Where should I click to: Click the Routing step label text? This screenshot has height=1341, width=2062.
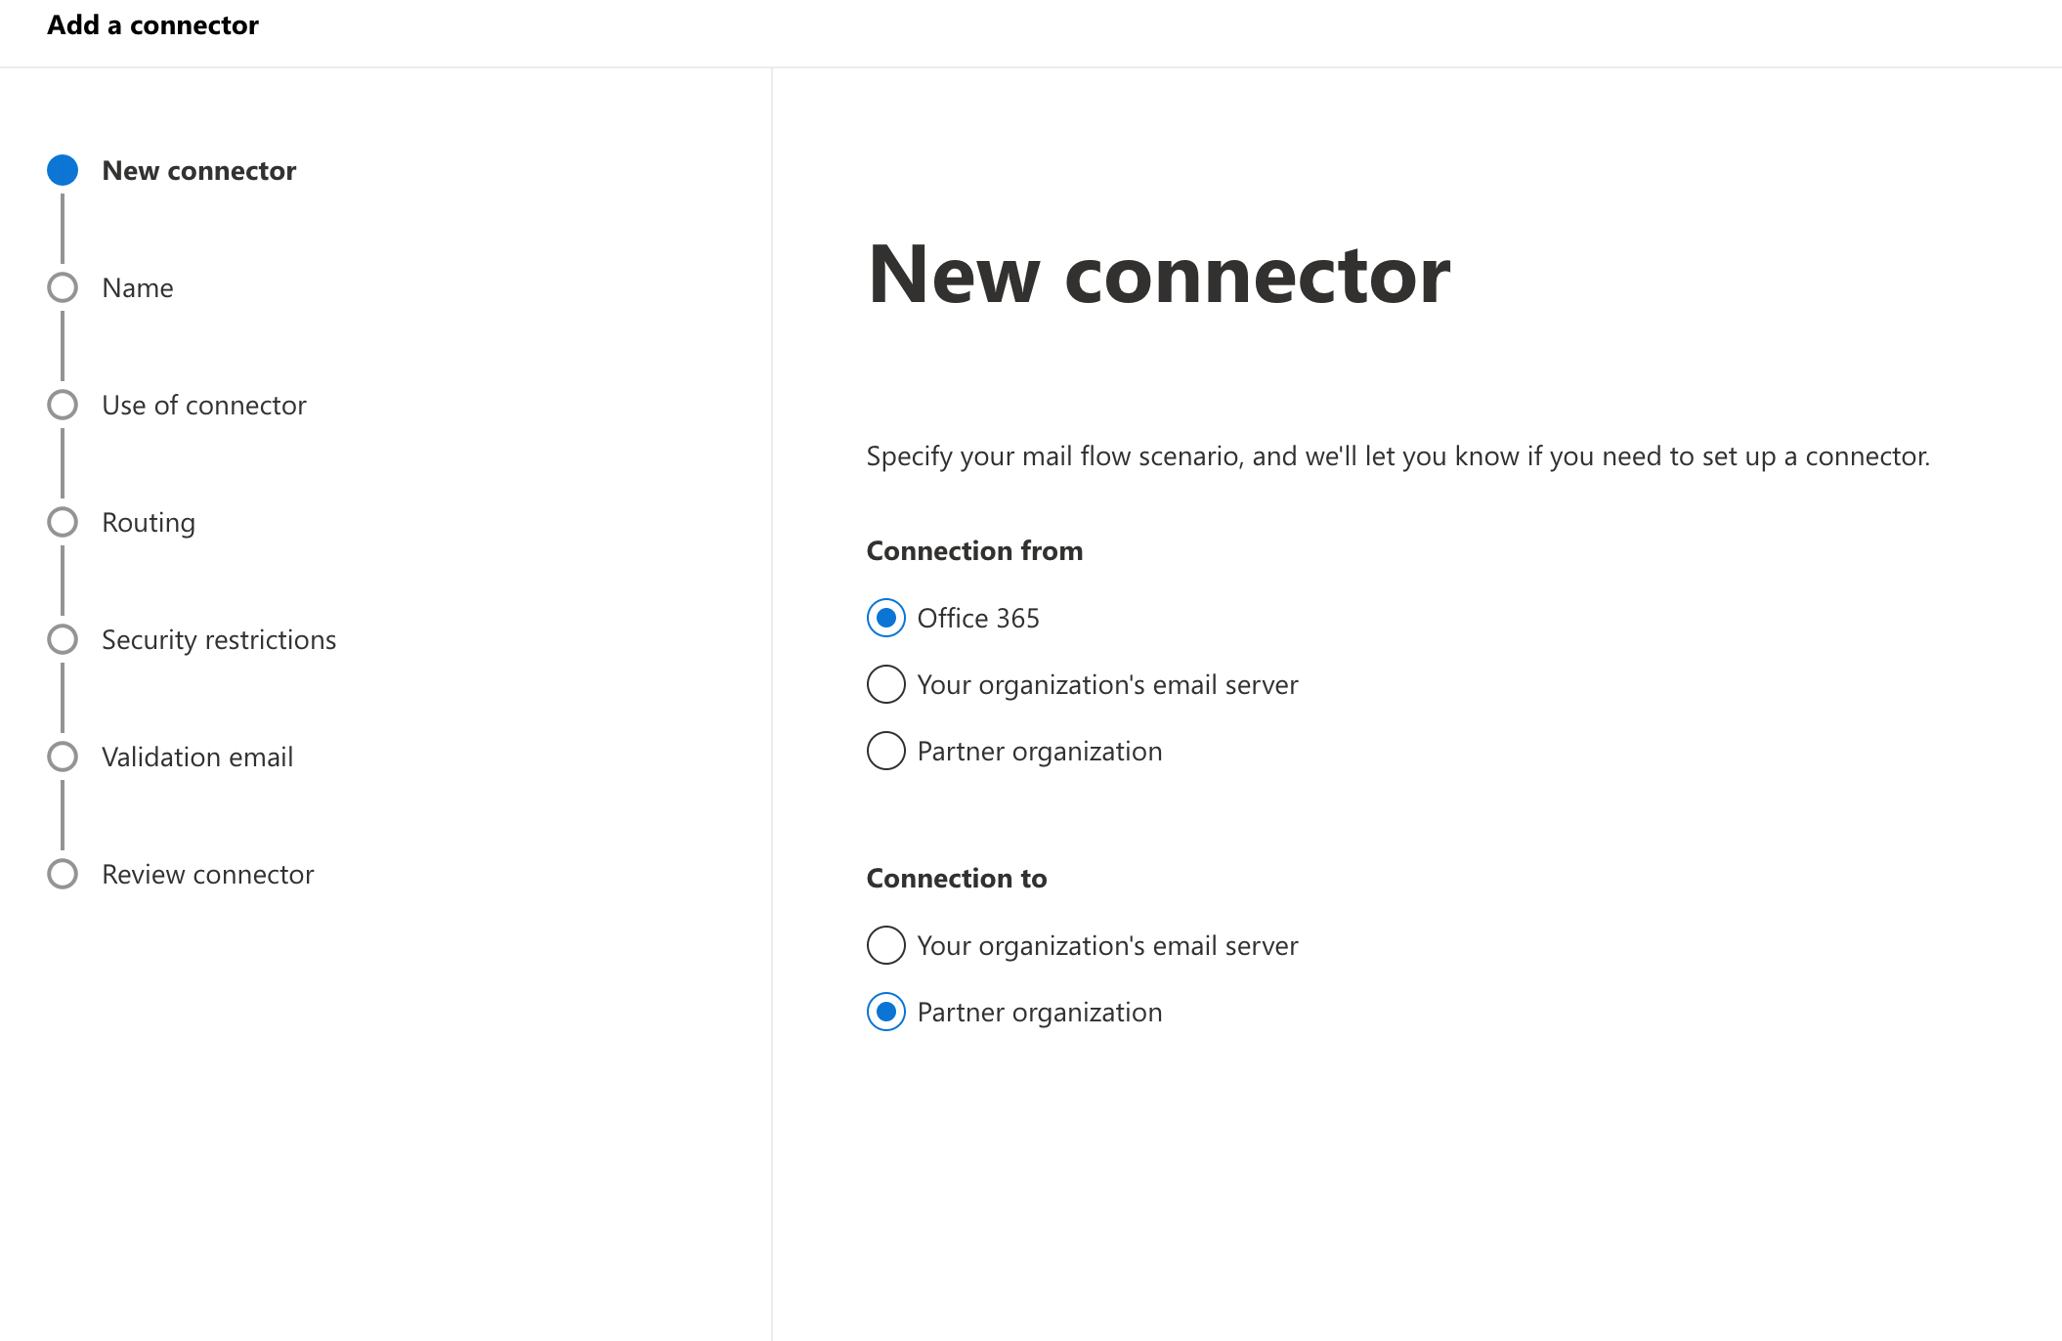pyautogui.click(x=148, y=521)
